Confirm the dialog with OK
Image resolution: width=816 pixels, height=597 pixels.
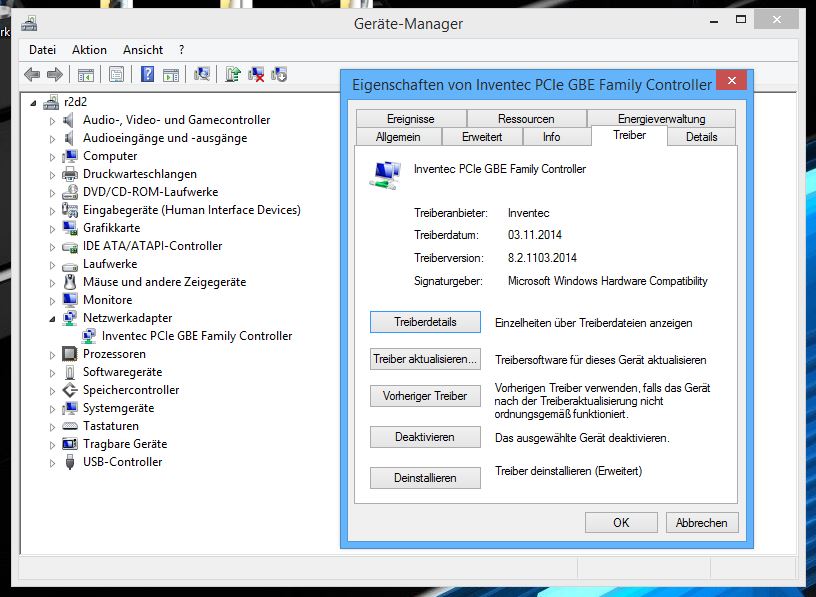tap(621, 523)
